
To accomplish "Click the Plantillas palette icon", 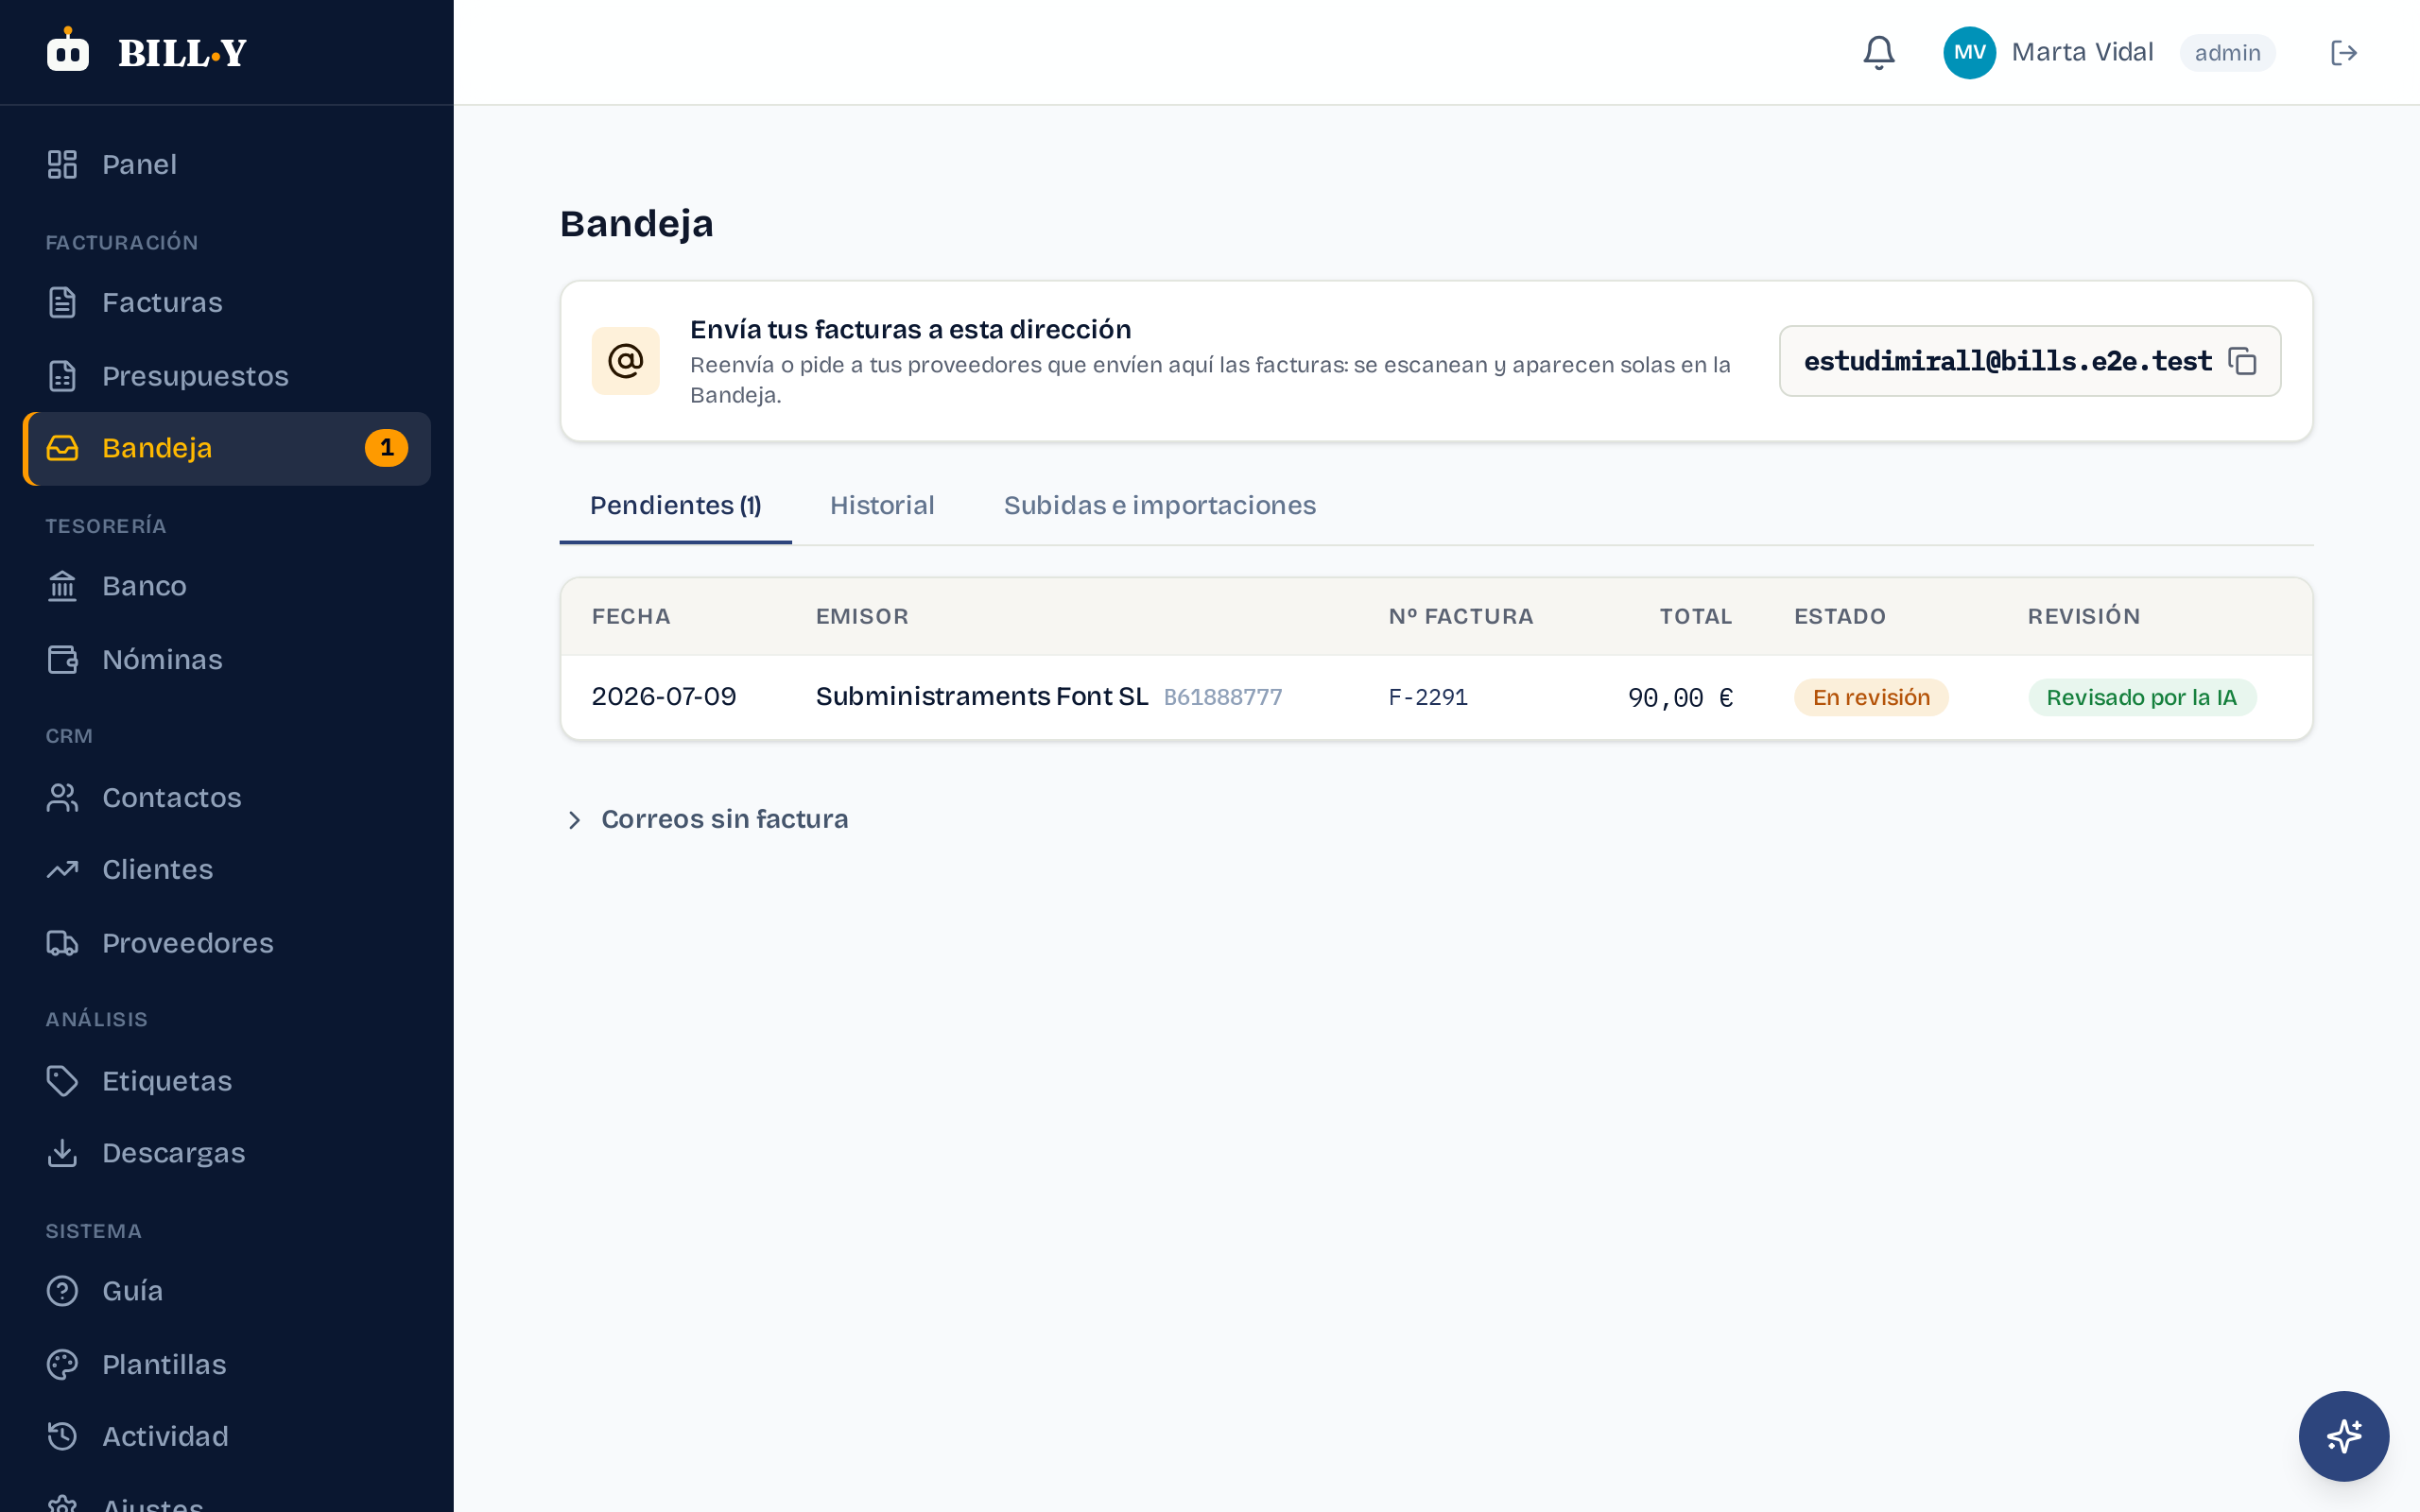I will [62, 1365].
